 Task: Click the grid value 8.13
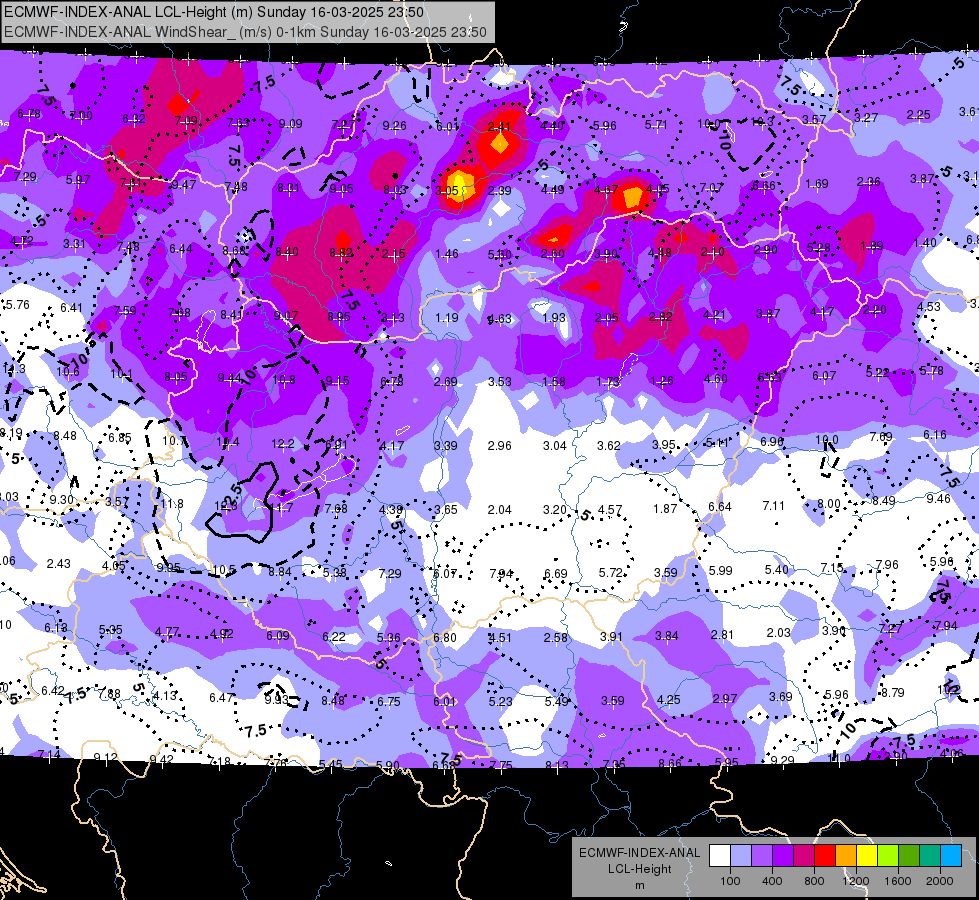coord(557,765)
